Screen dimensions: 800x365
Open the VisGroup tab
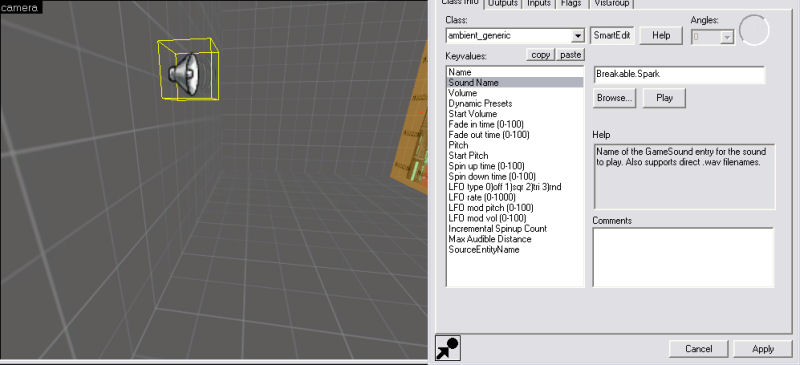click(611, 3)
